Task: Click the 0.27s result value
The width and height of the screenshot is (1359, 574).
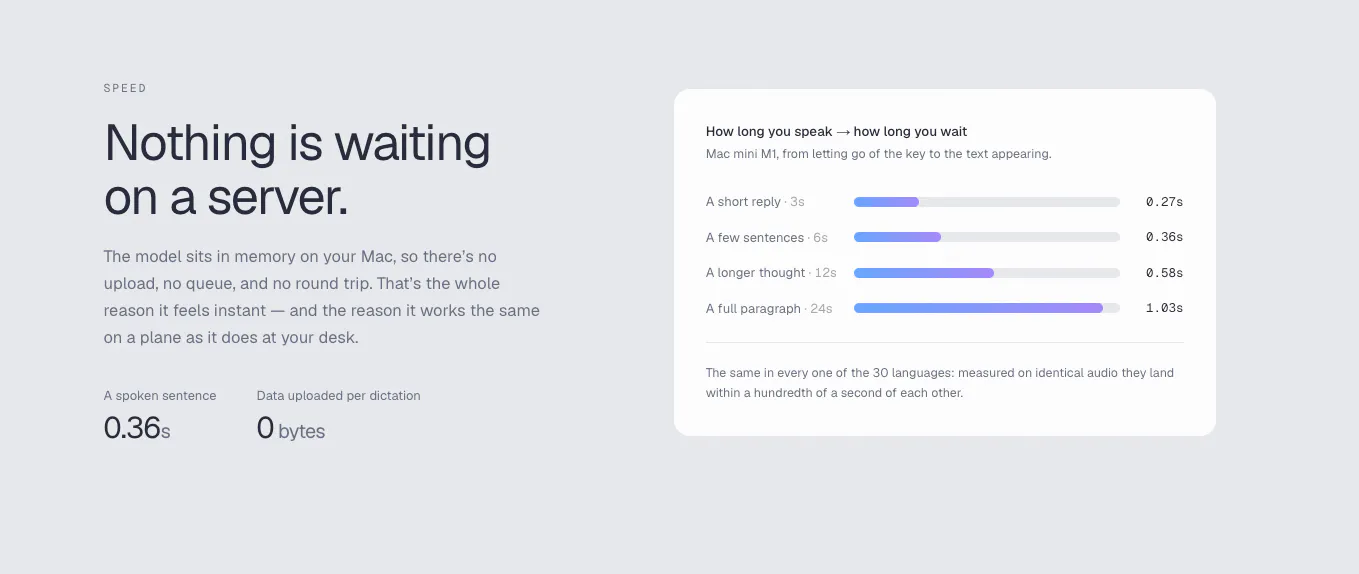Action: pyautogui.click(x=1164, y=202)
